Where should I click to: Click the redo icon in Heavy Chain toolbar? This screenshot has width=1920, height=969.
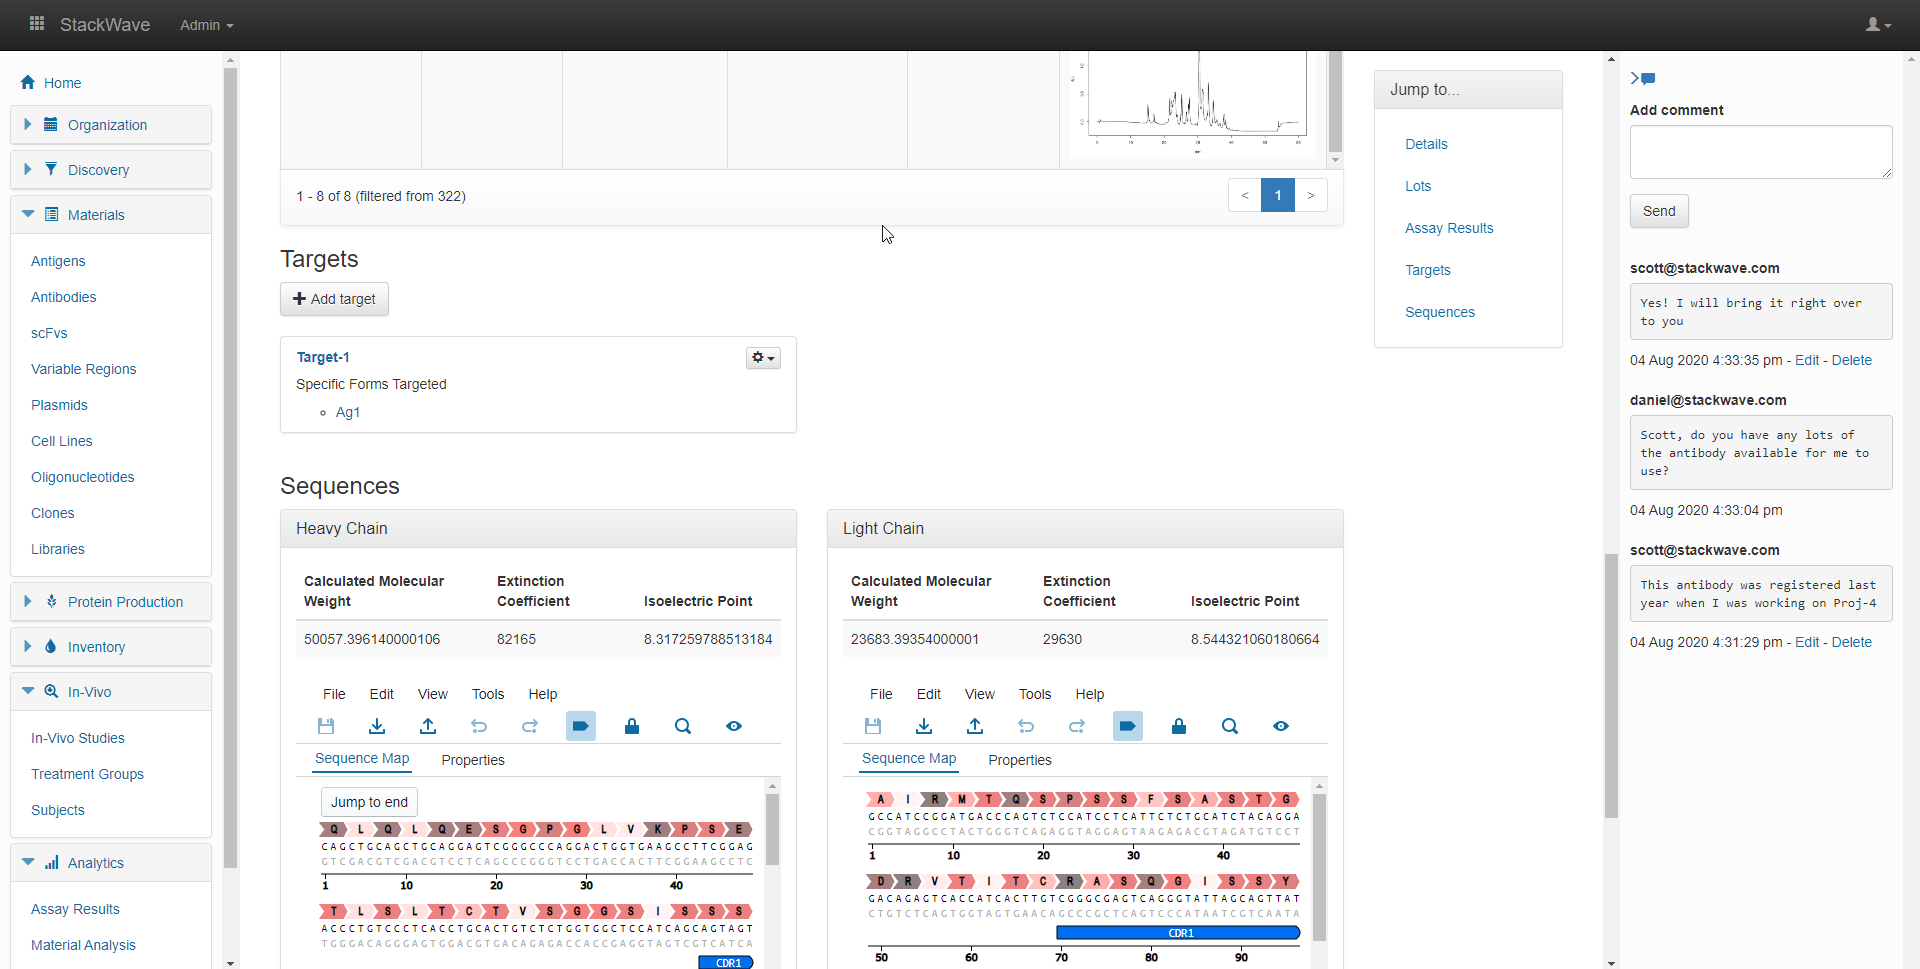(x=530, y=726)
